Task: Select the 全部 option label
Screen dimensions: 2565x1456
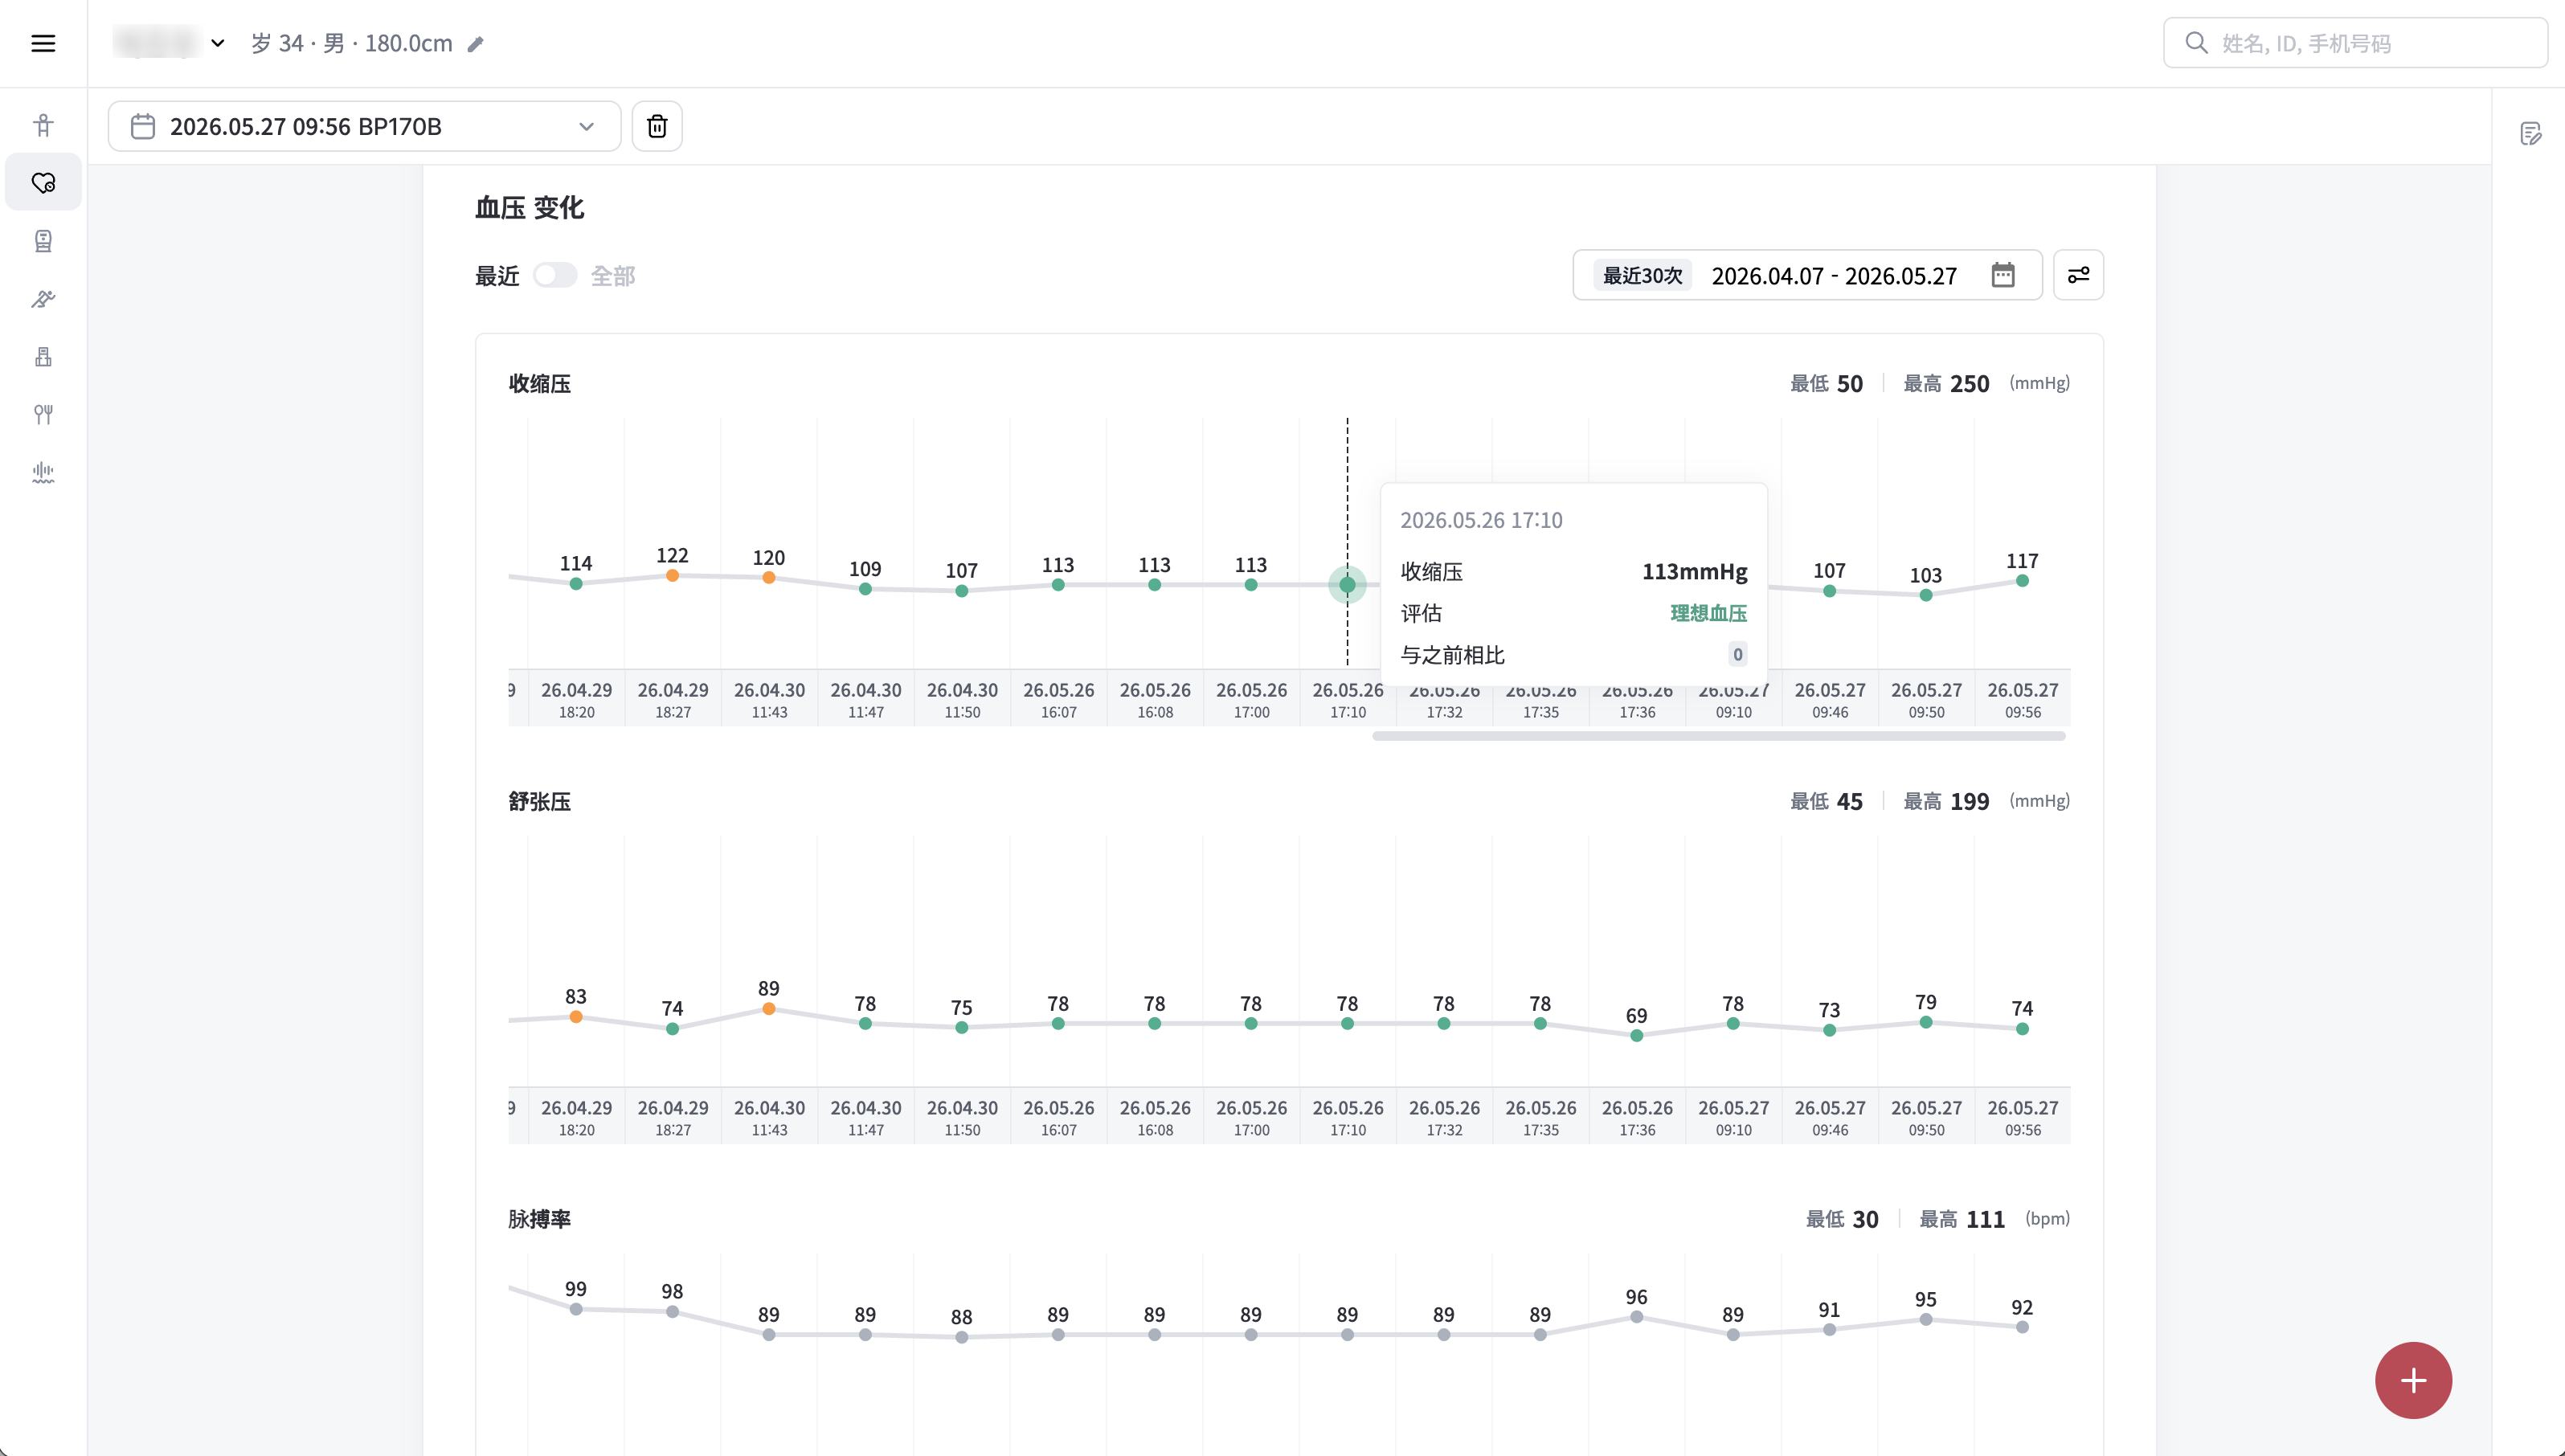Action: [x=613, y=276]
